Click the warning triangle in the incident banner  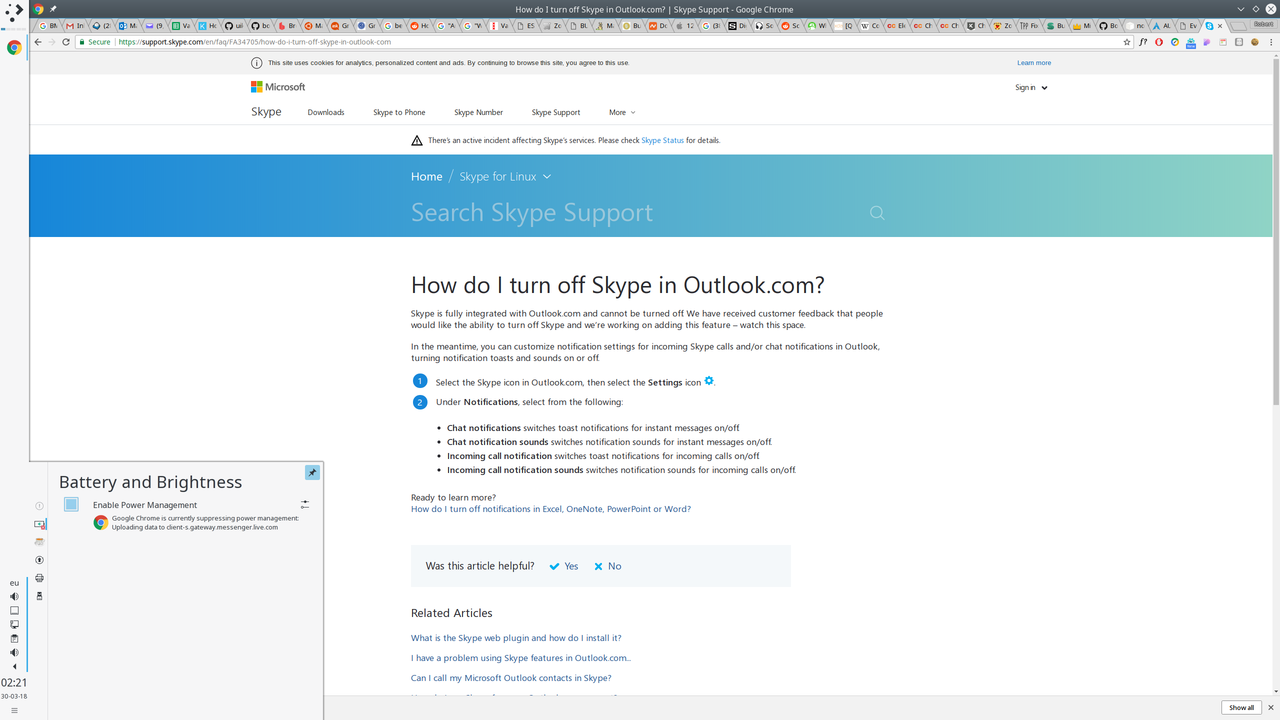click(417, 140)
